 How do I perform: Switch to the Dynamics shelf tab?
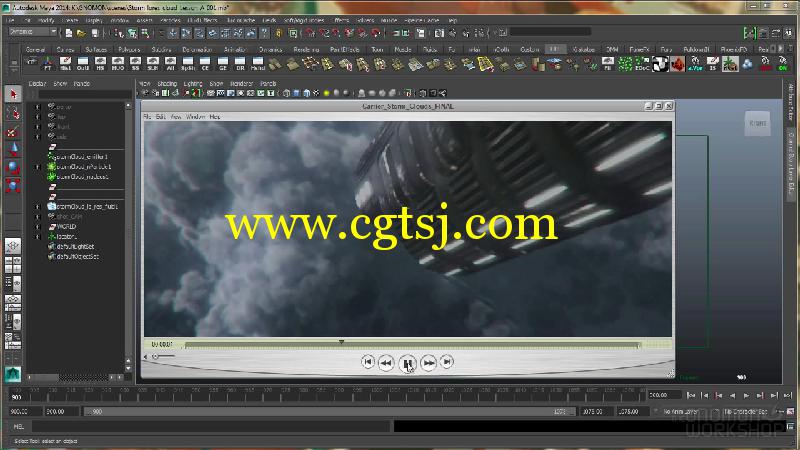click(x=270, y=49)
